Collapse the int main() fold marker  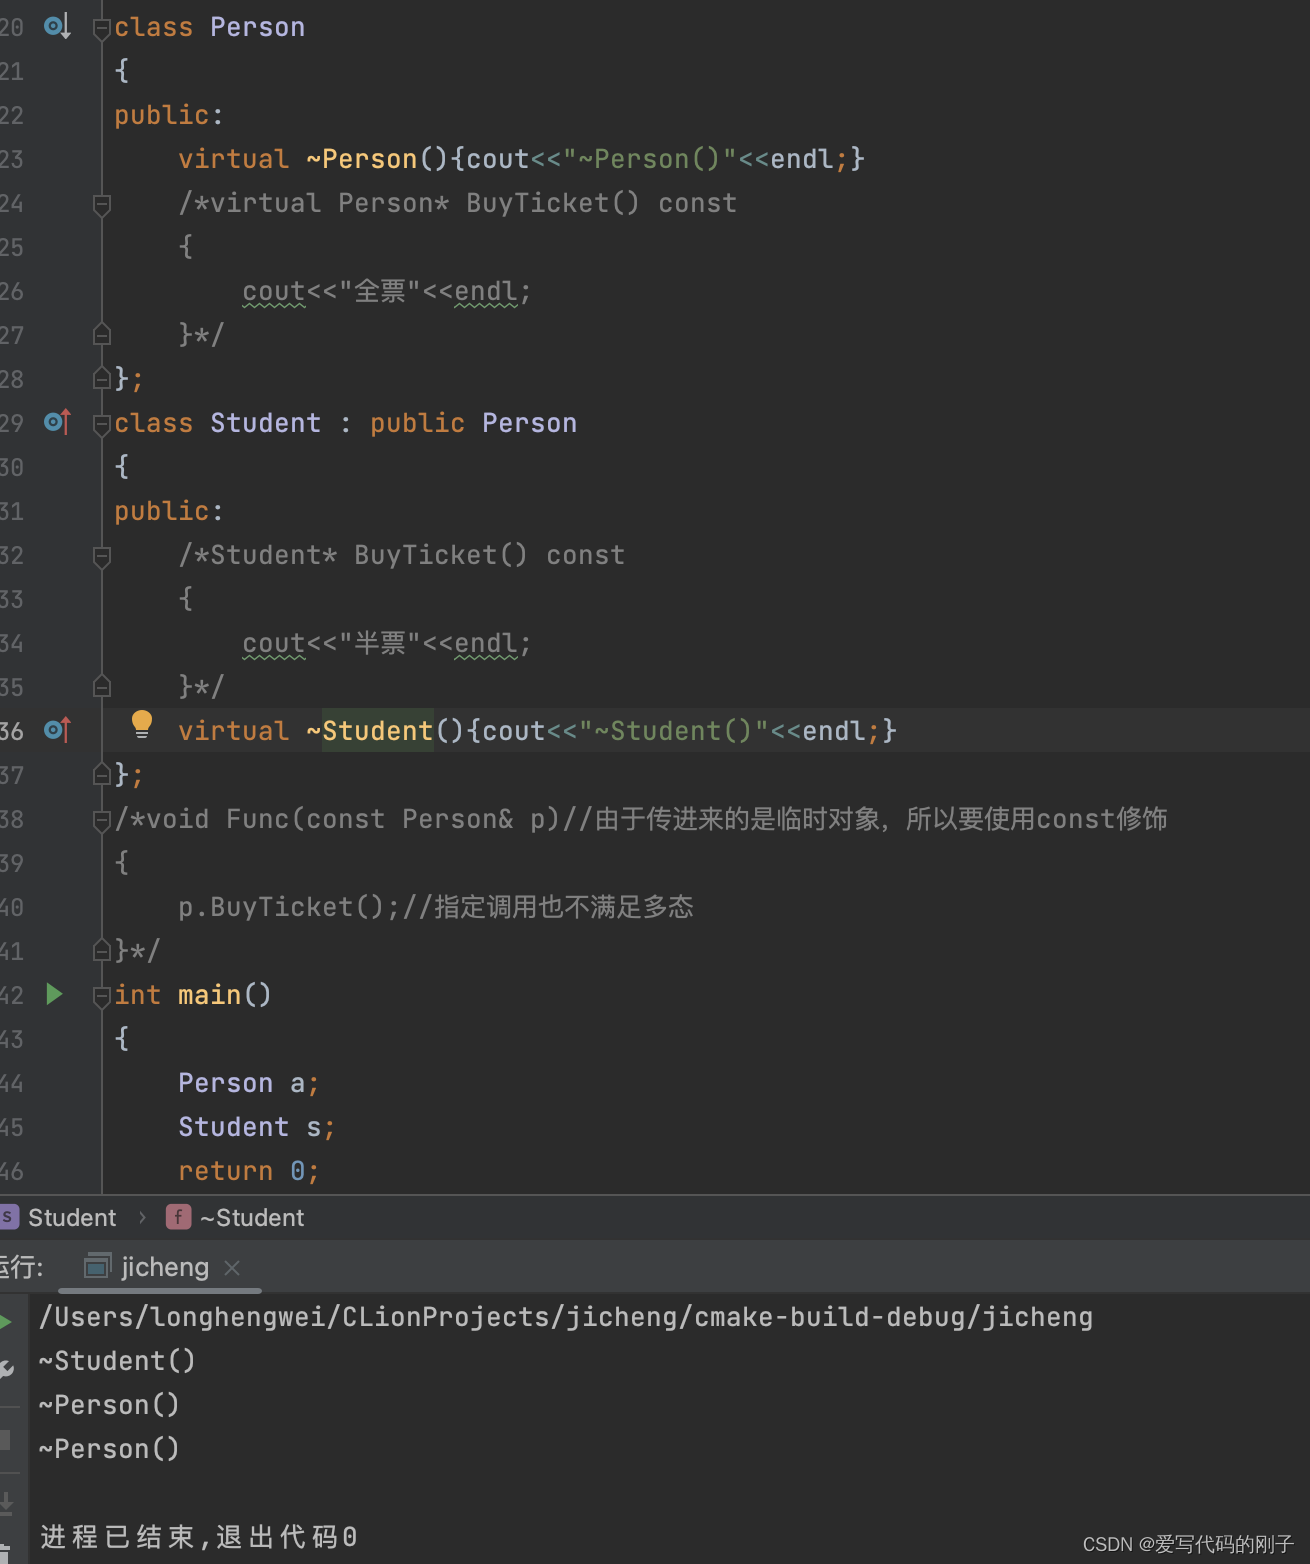point(101,997)
